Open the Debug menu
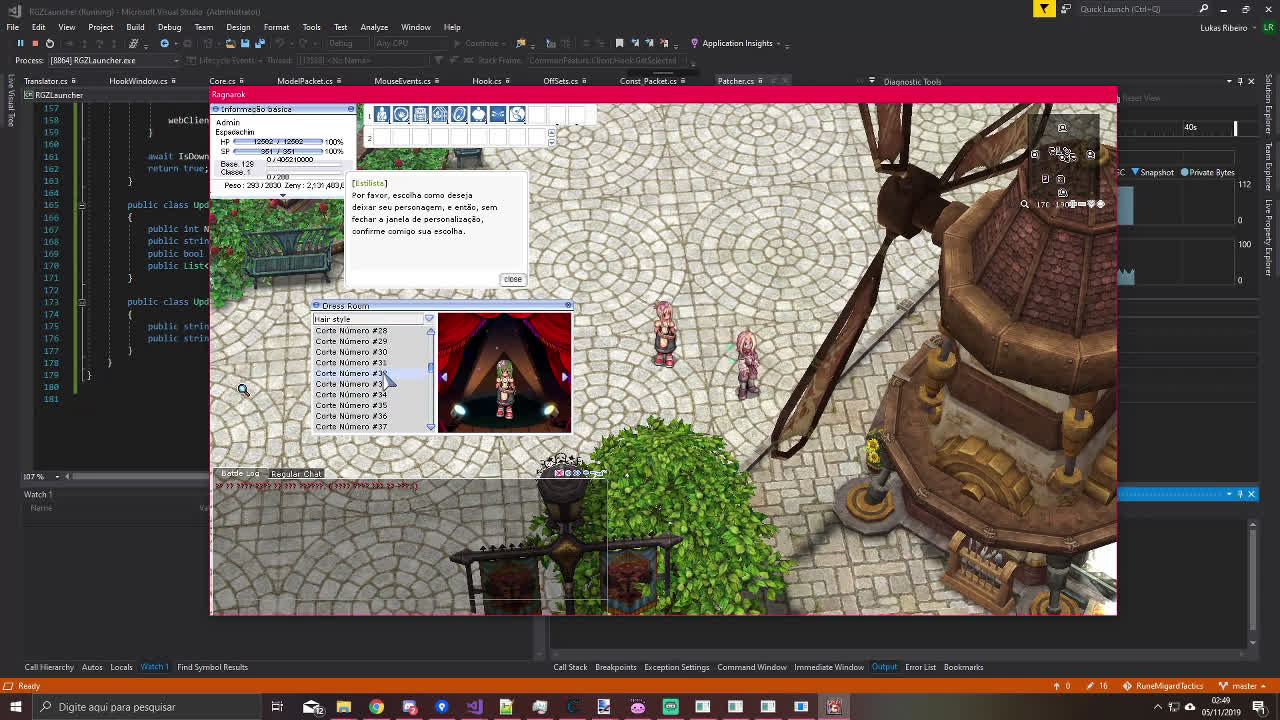 tap(169, 27)
